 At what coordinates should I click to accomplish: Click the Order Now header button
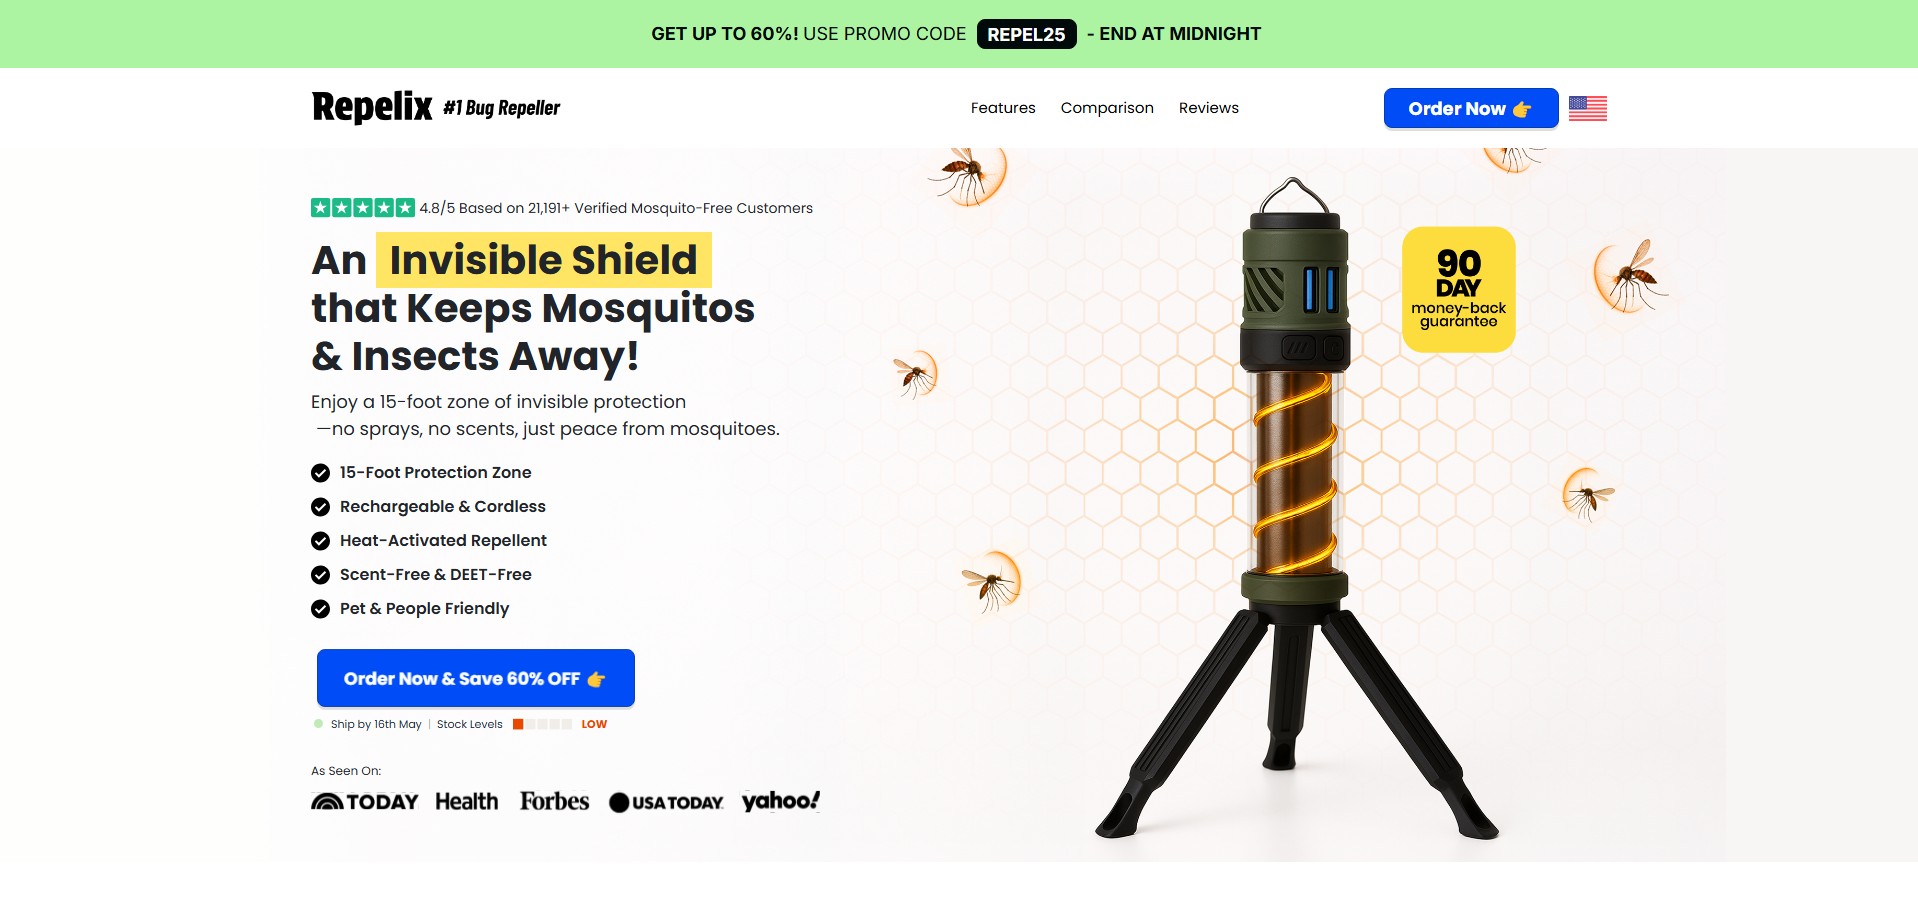(1471, 108)
